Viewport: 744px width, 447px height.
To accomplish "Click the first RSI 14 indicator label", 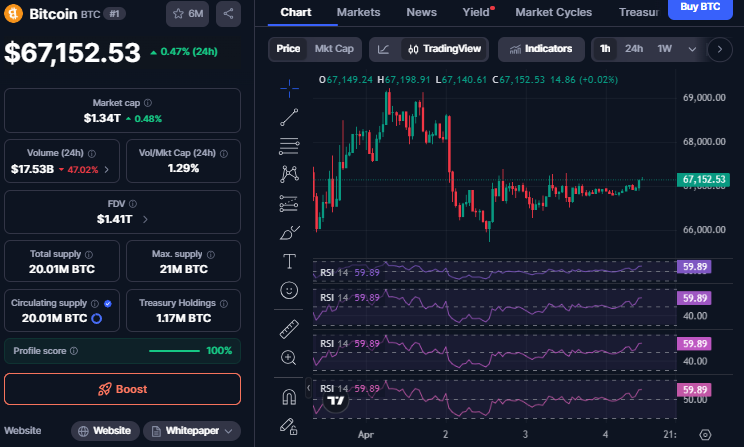I will (334, 272).
